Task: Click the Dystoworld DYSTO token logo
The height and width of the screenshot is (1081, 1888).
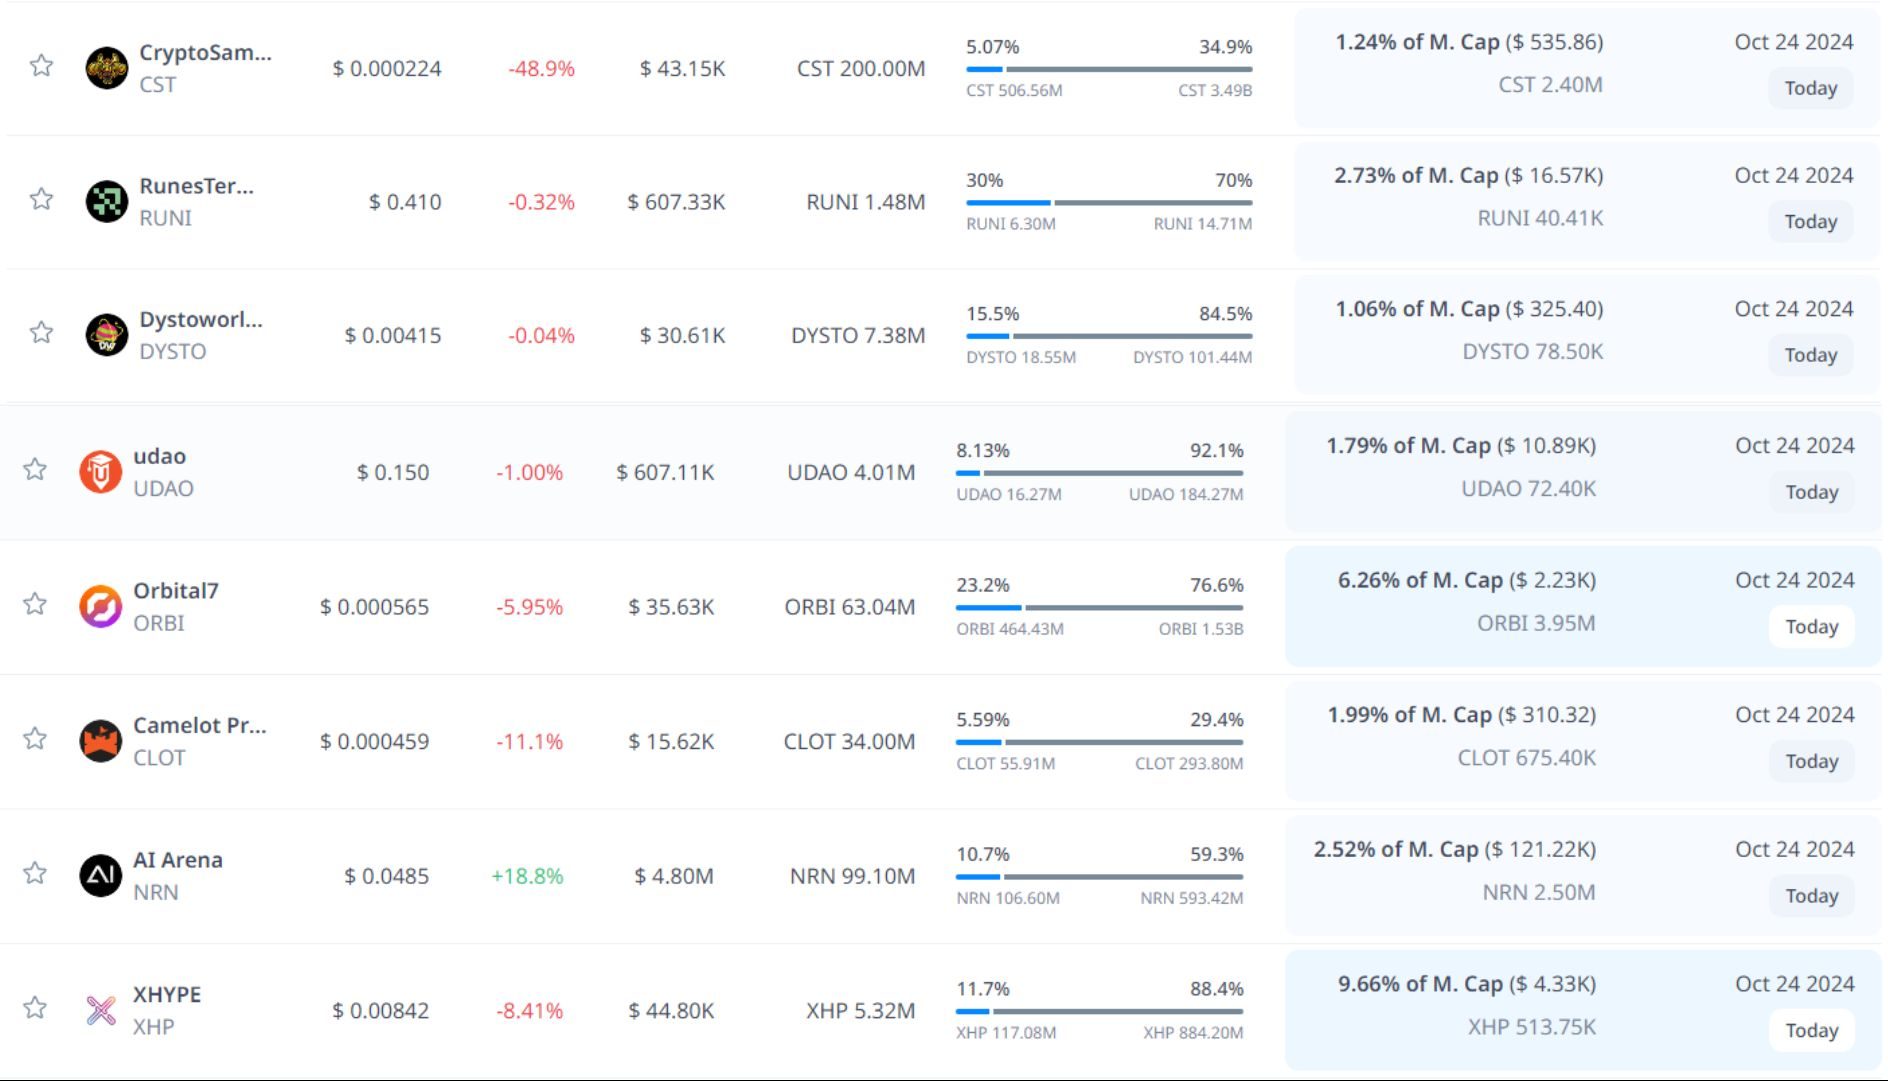Action: (106, 335)
